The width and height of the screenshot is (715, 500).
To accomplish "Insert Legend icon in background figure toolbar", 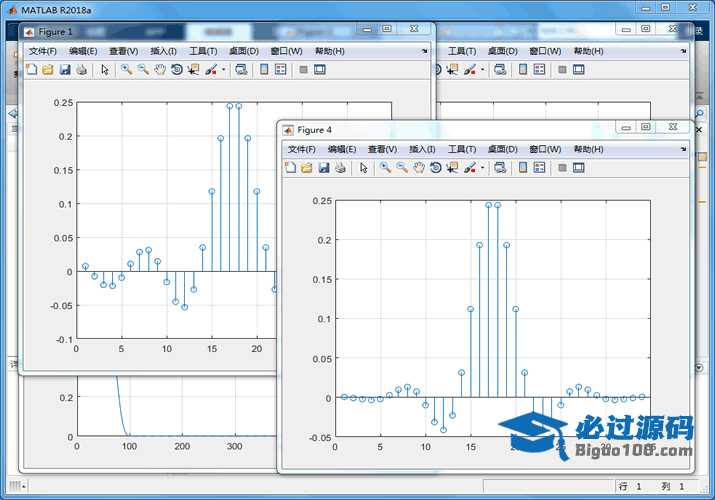I will click(x=539, y=69).
